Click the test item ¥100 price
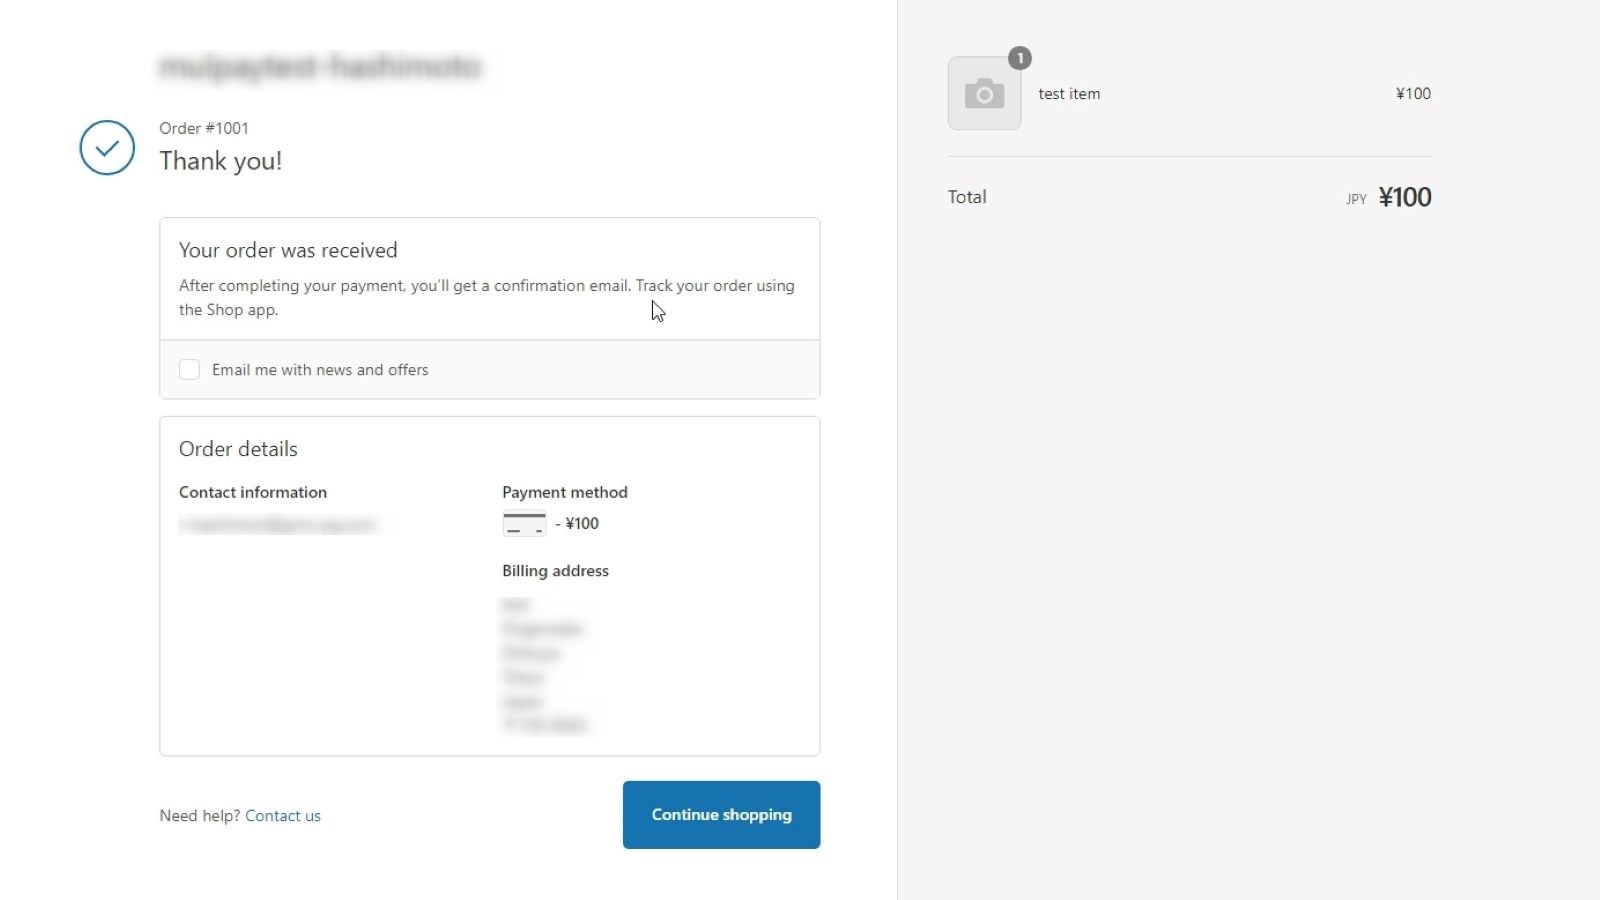The width and height of the screenshot is (1600, 900). [x=1413, y=94]
